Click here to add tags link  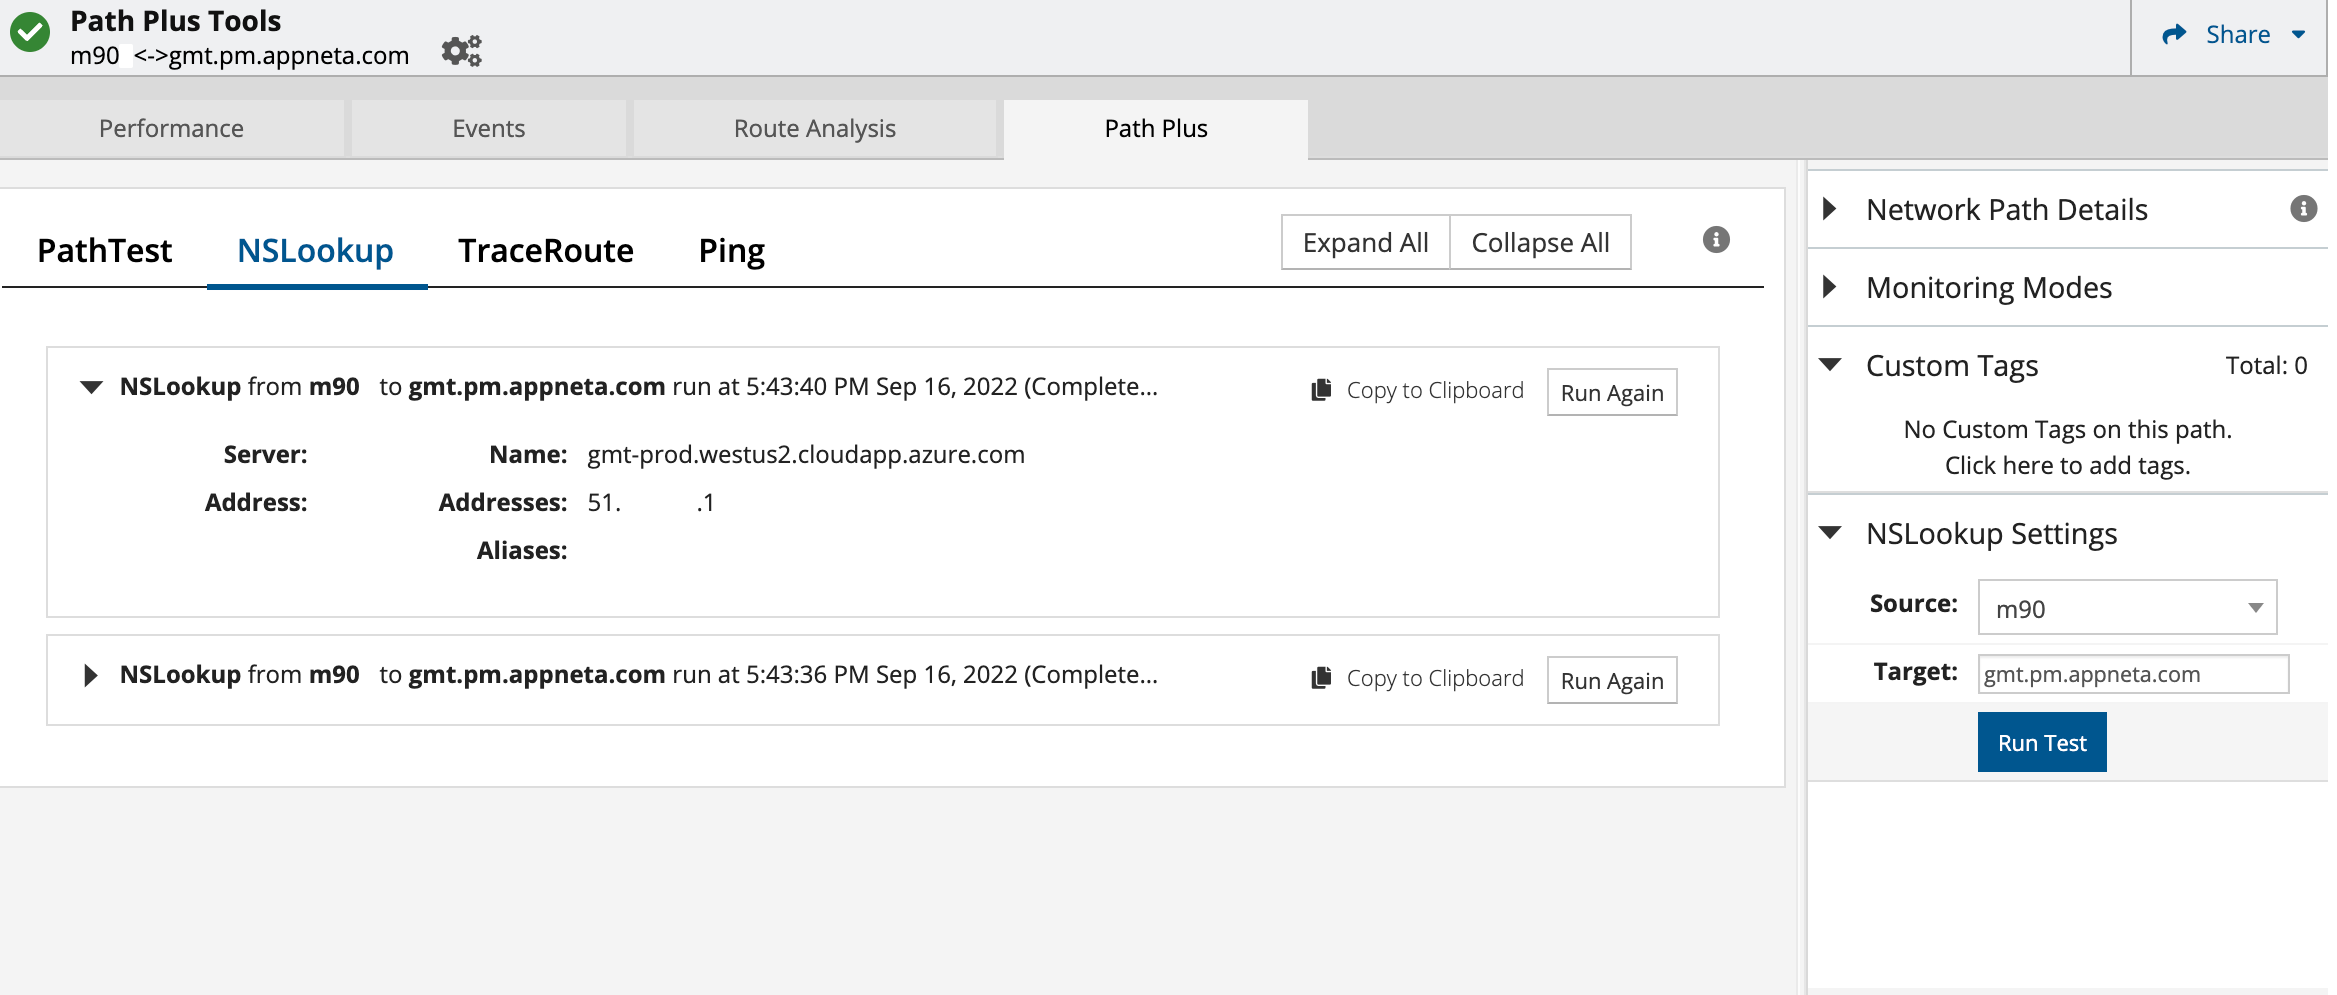pos(2066,466)
